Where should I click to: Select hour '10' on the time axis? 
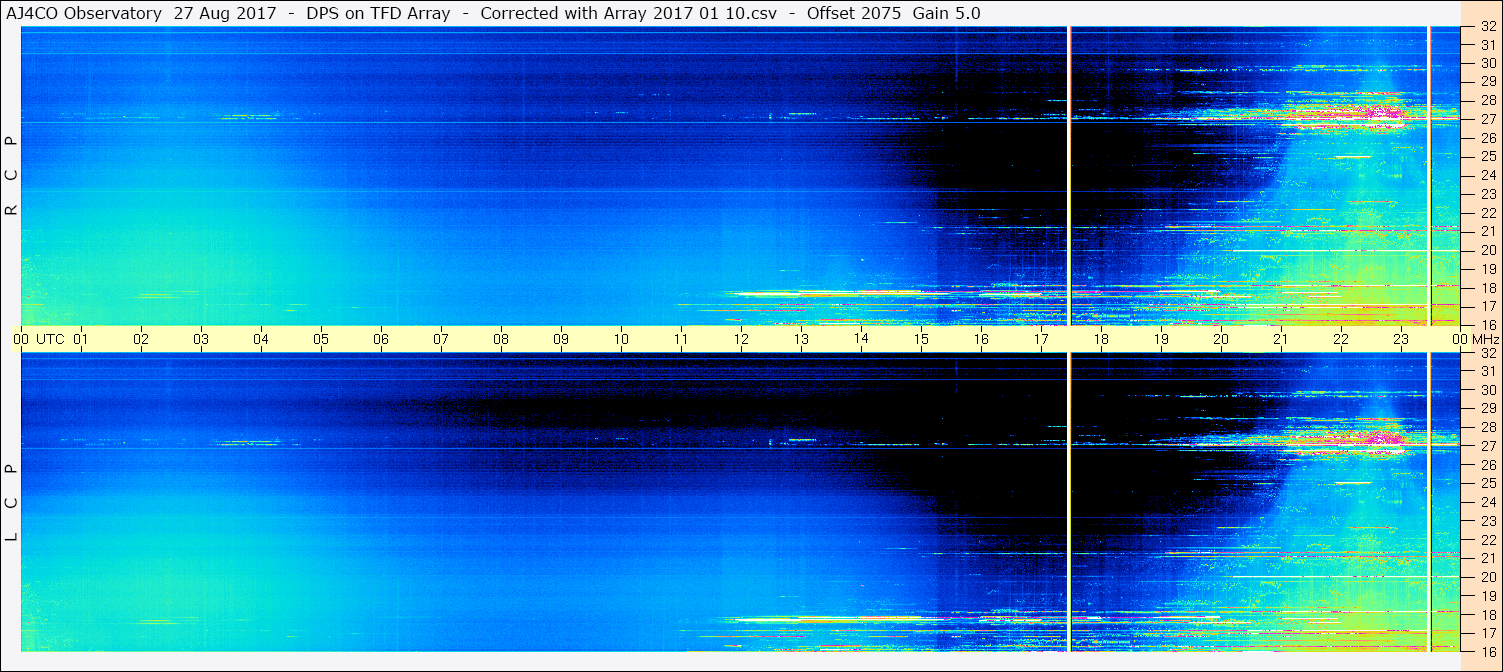click(x=621, y=339)
